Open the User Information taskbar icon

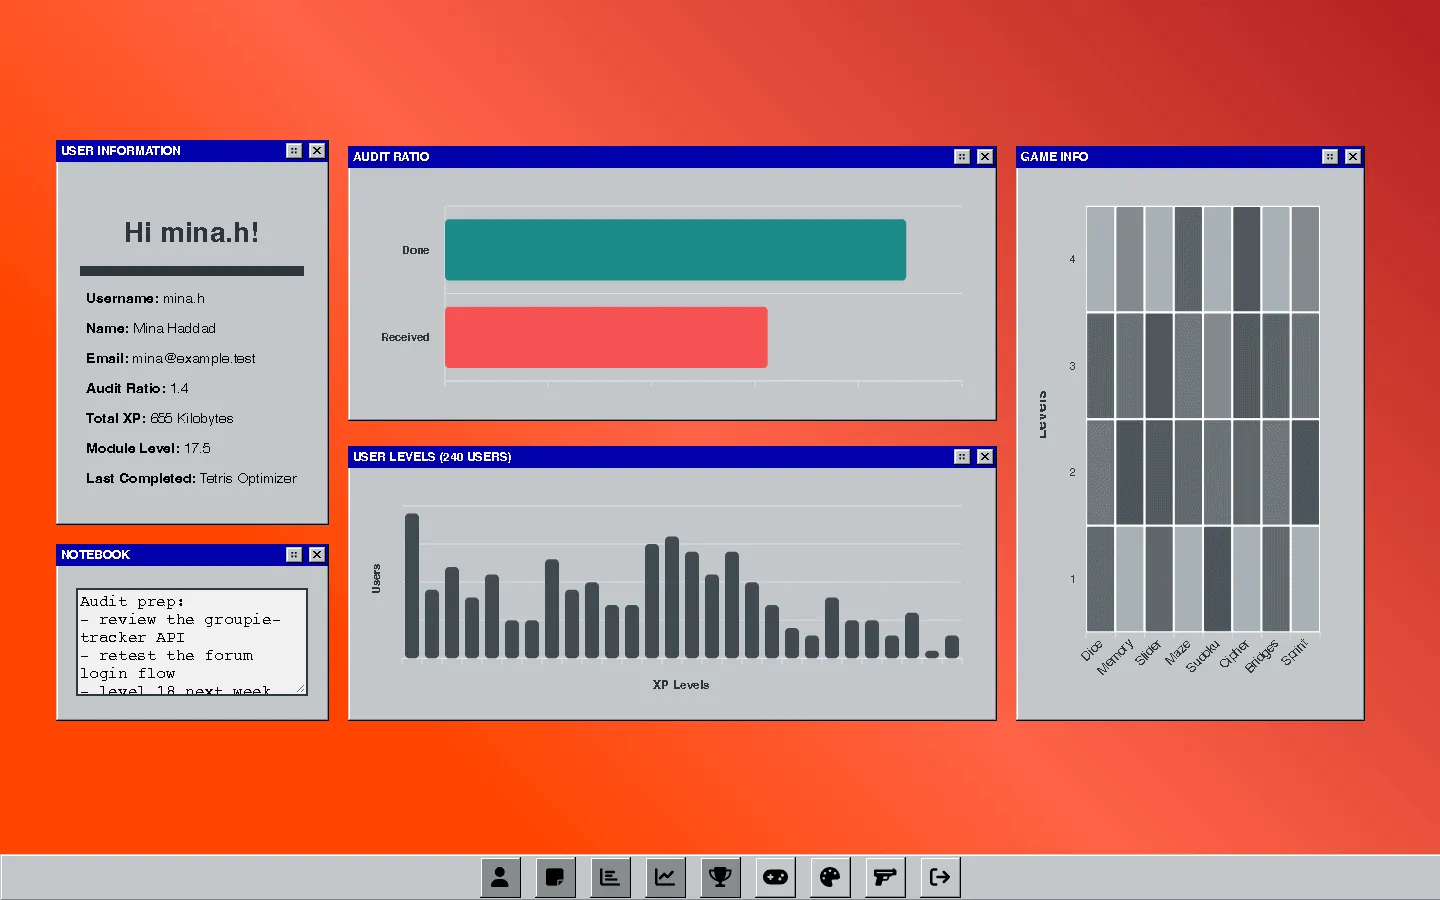(x=500, y=877)
